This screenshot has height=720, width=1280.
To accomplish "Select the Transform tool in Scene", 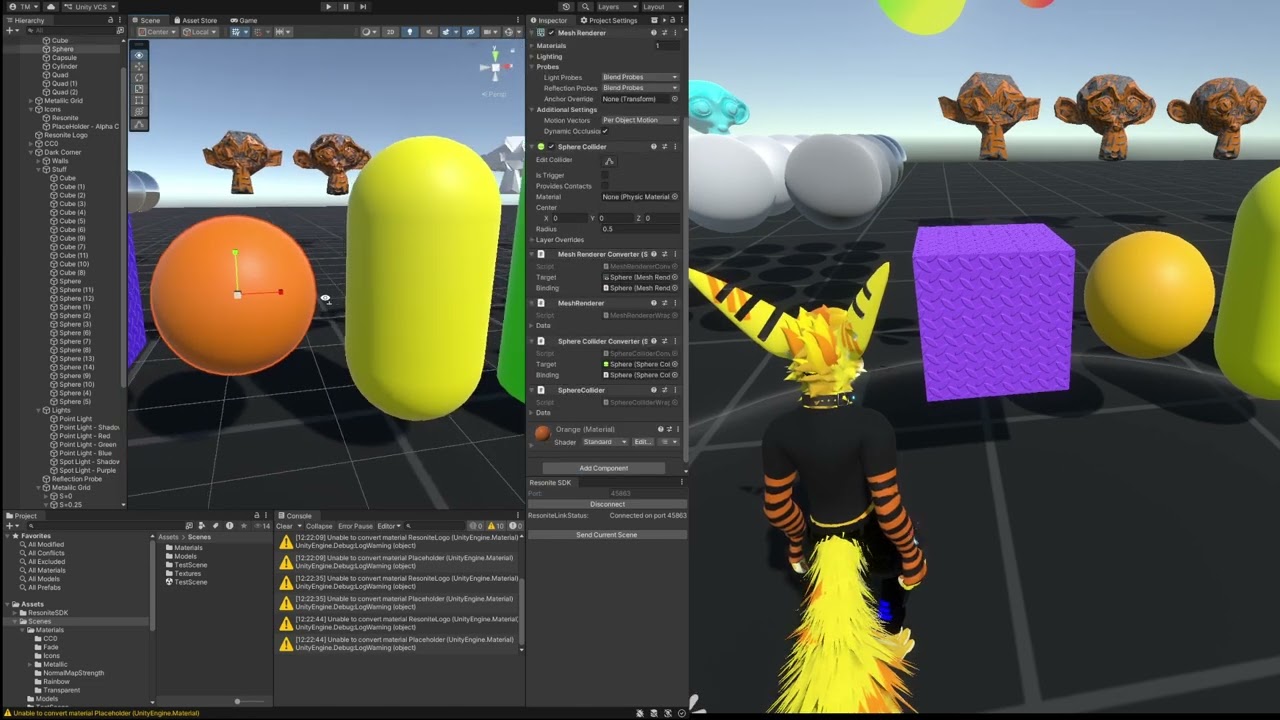I will [139, 112].
